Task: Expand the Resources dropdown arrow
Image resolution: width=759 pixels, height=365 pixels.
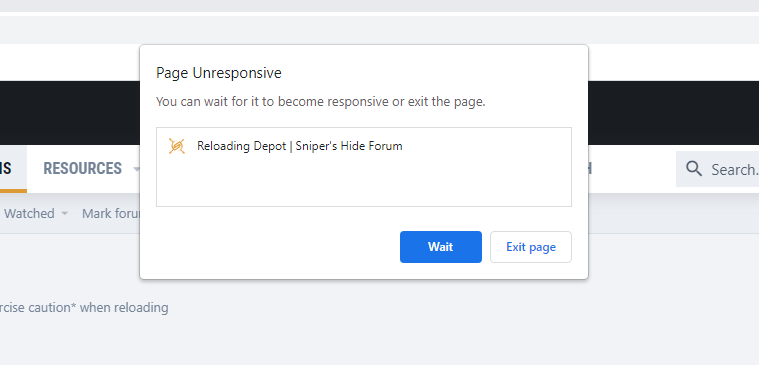Action: pyautogui.click(x=137, y=169)
